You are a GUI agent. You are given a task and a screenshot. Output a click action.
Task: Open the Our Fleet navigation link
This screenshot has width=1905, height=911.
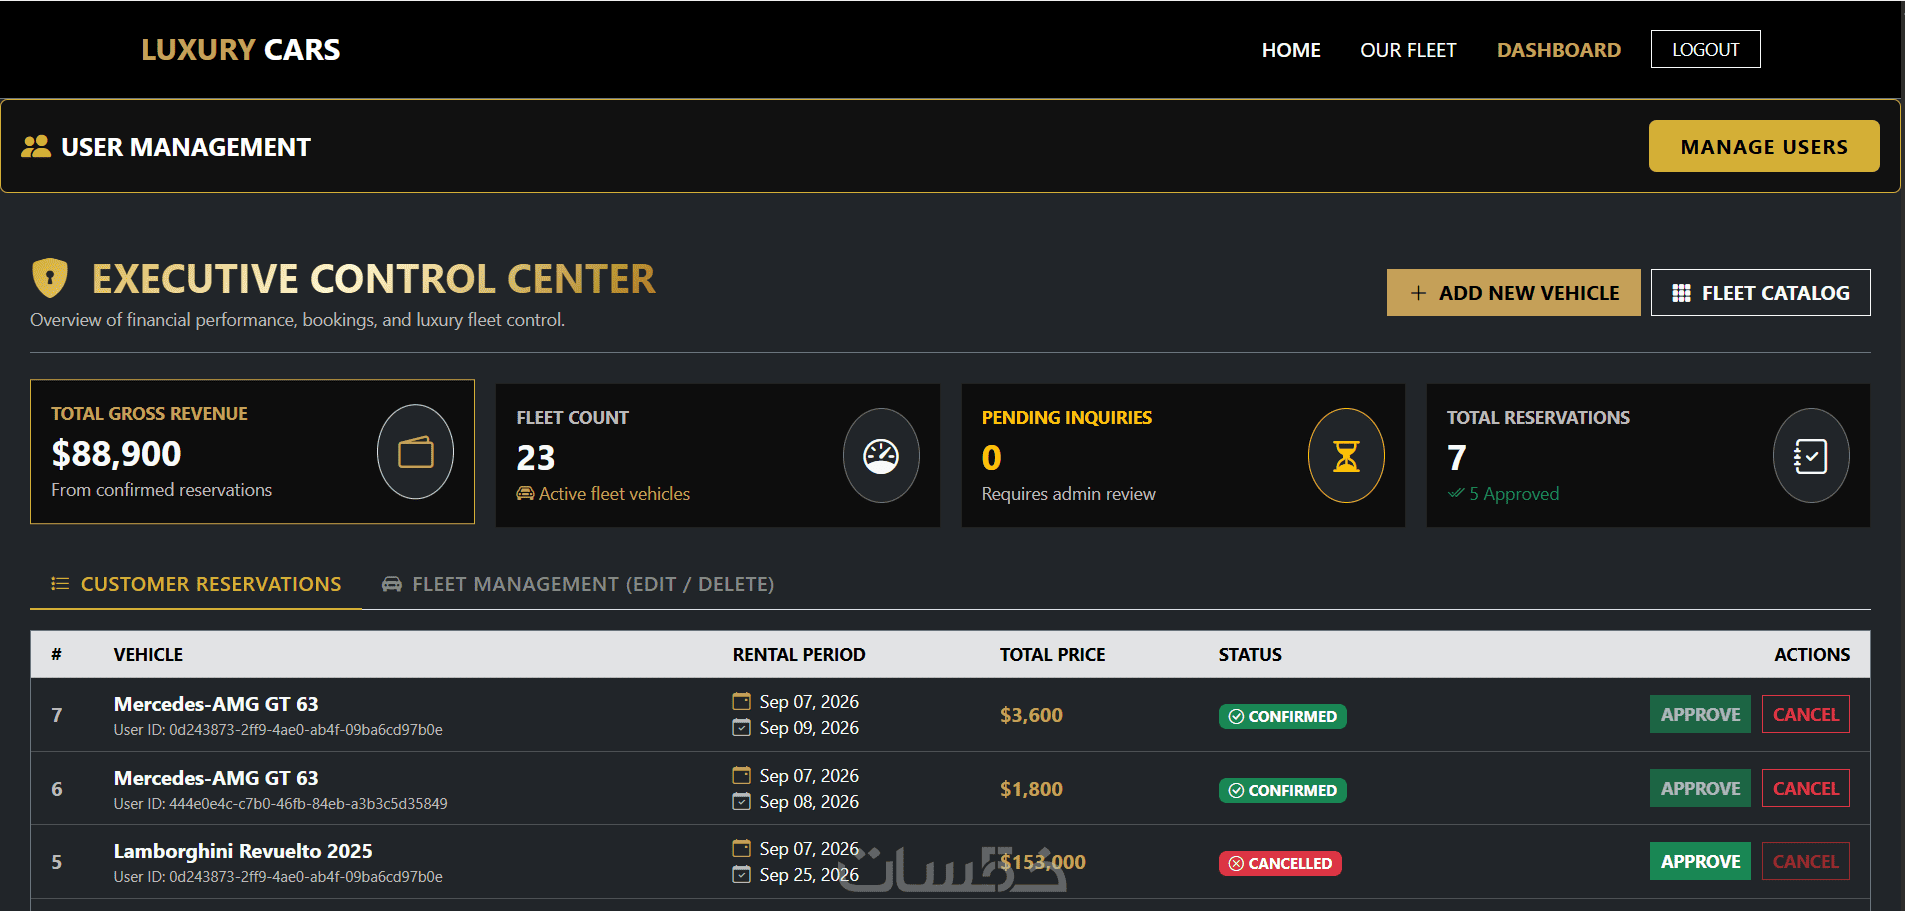click(1408, 50)
